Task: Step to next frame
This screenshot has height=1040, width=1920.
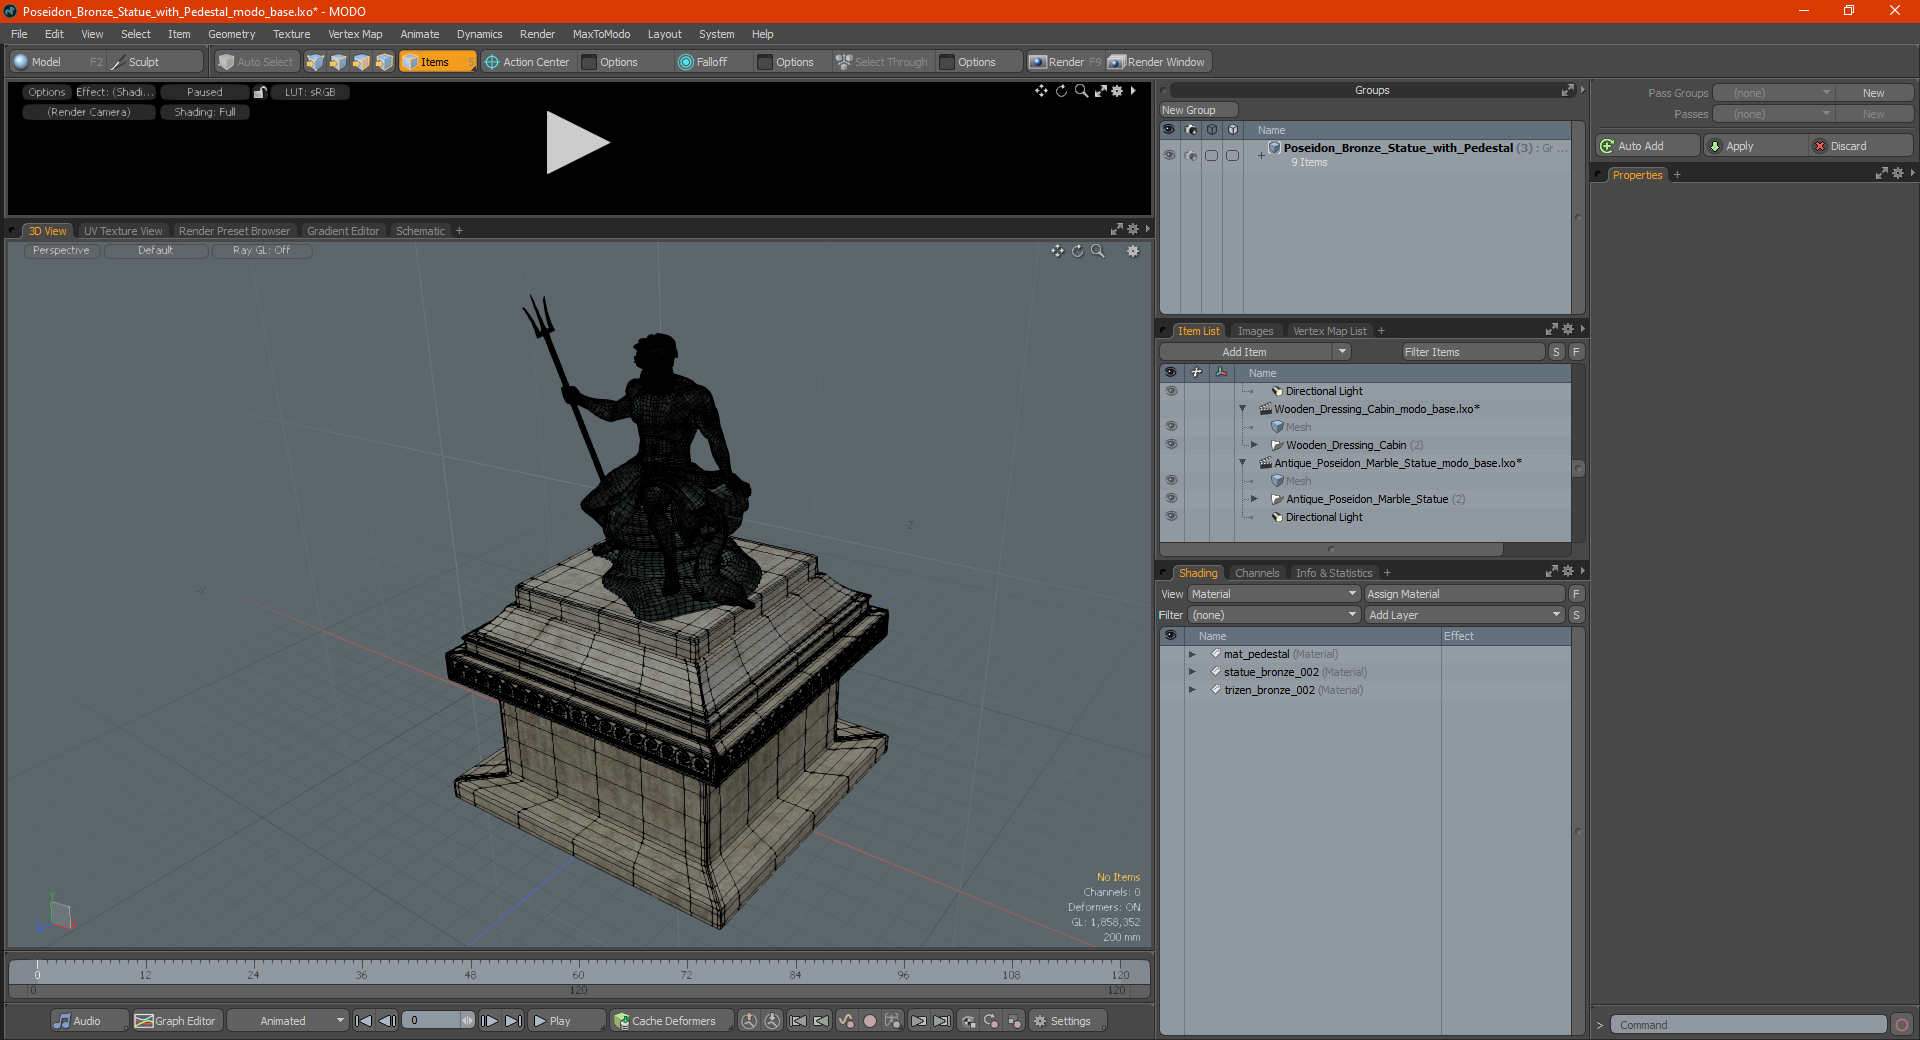Action: click(489, 1021)
